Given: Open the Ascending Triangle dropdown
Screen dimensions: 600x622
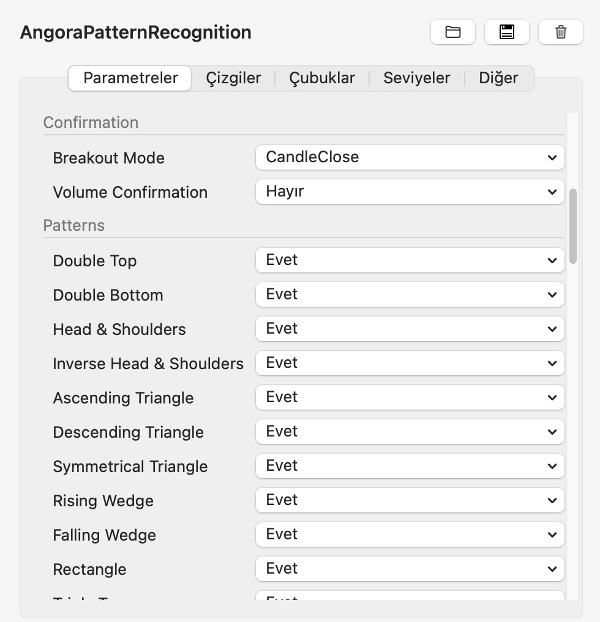Looking at the screenshot, I should coord(410,397).
